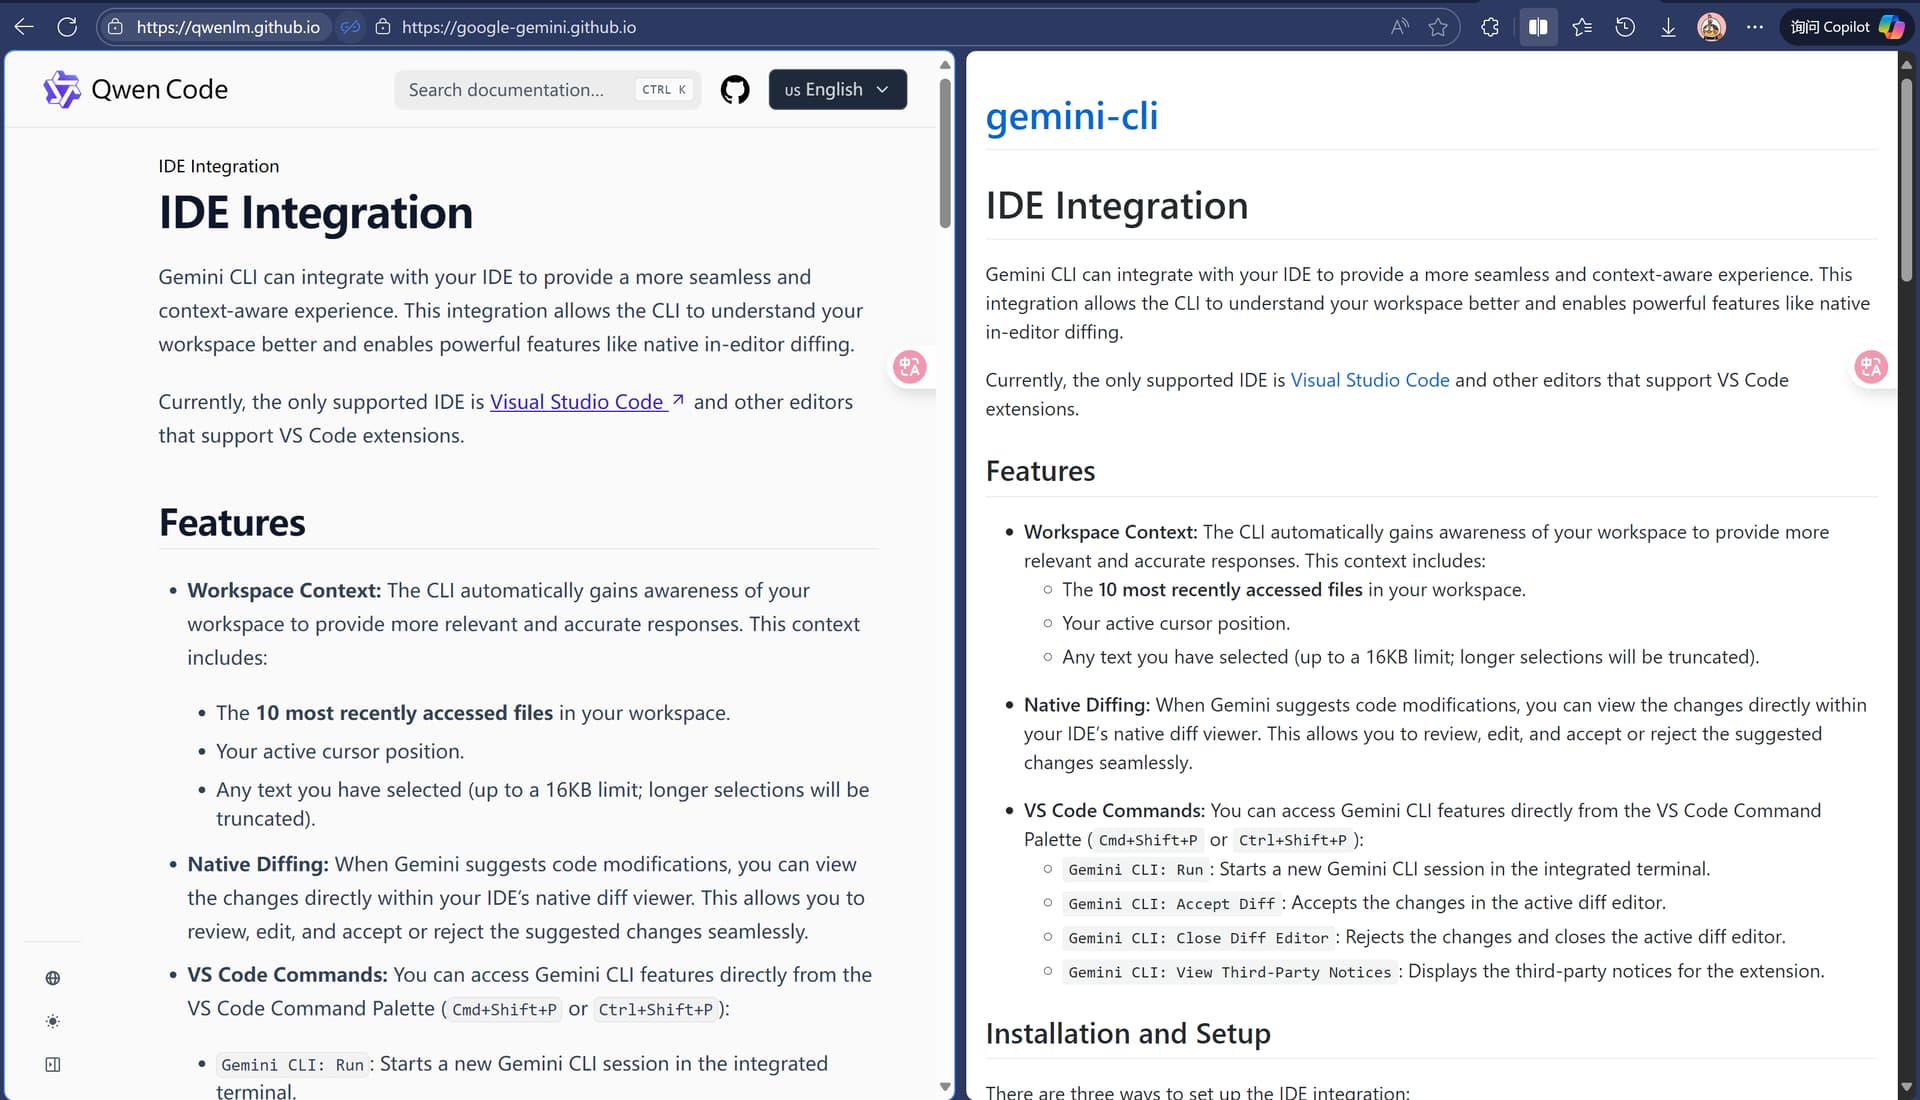Screen dimensions: 1920x1100
Task: Open the Copilot button
Action: point(1846,27)
